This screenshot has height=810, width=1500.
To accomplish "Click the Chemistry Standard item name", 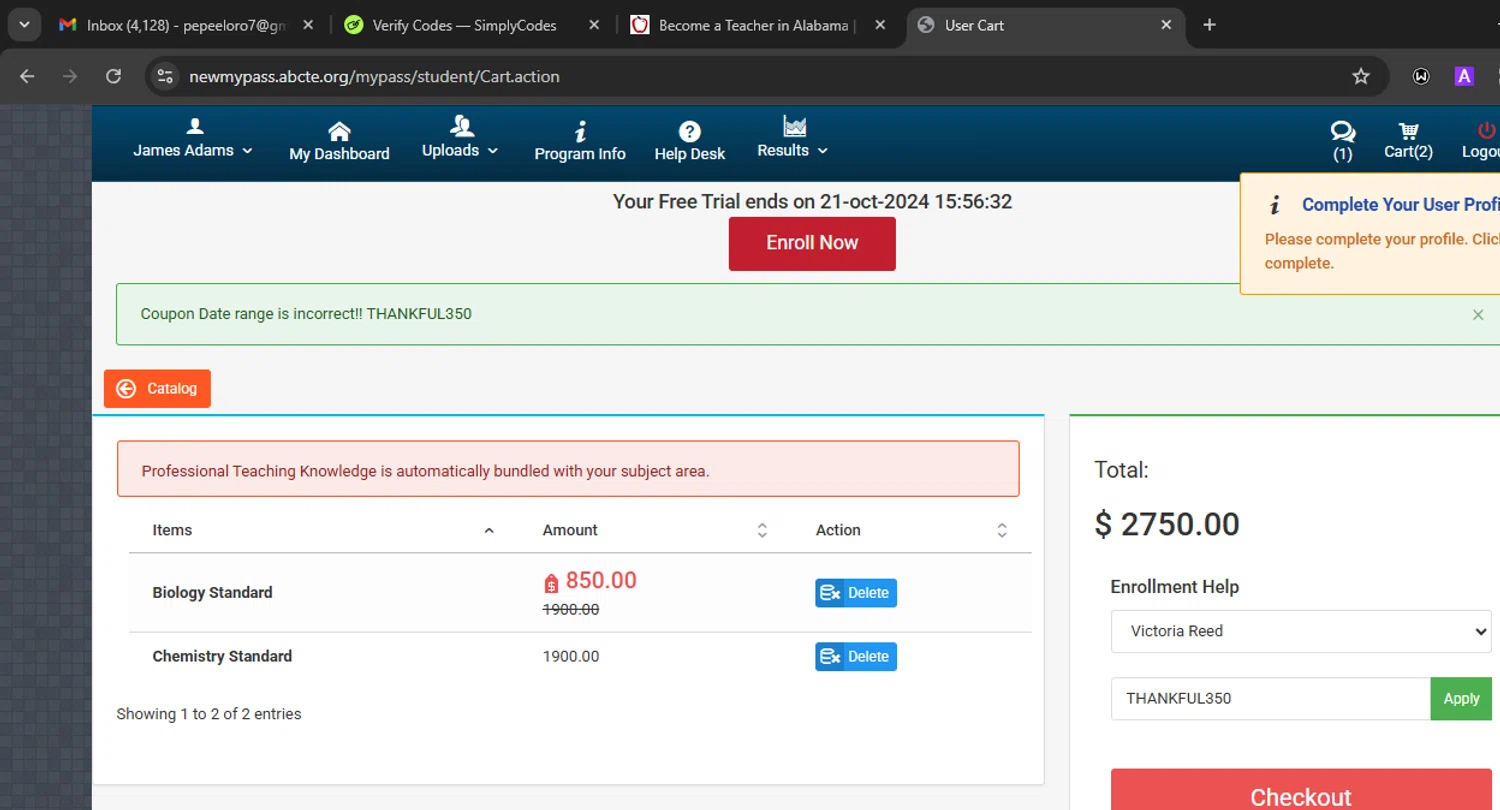I will pos(222,656).
